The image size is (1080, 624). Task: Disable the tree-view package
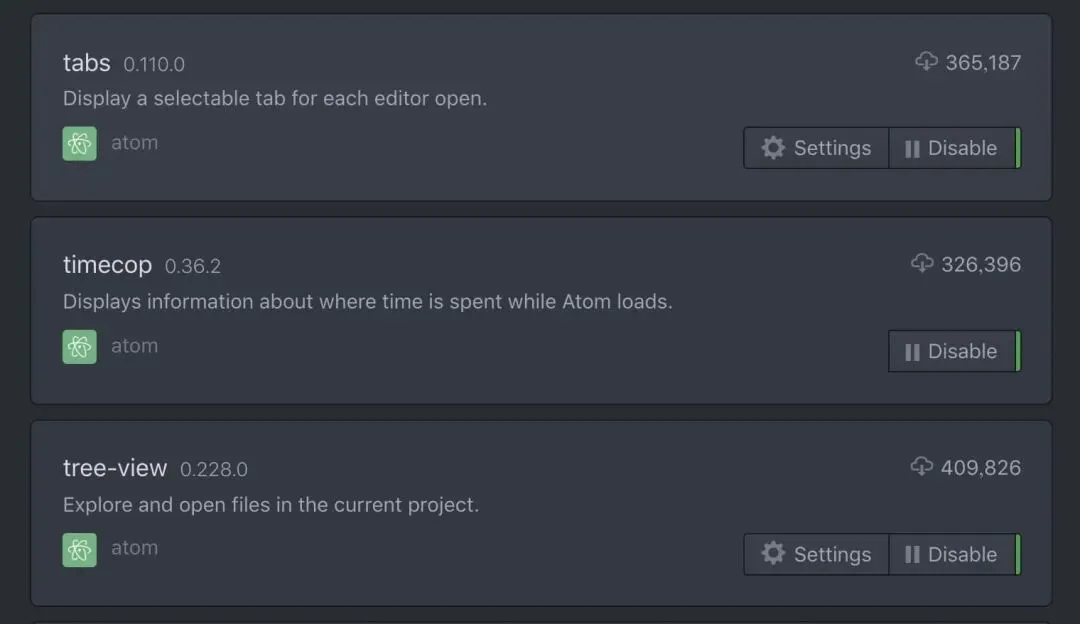[x=952, y=554]
